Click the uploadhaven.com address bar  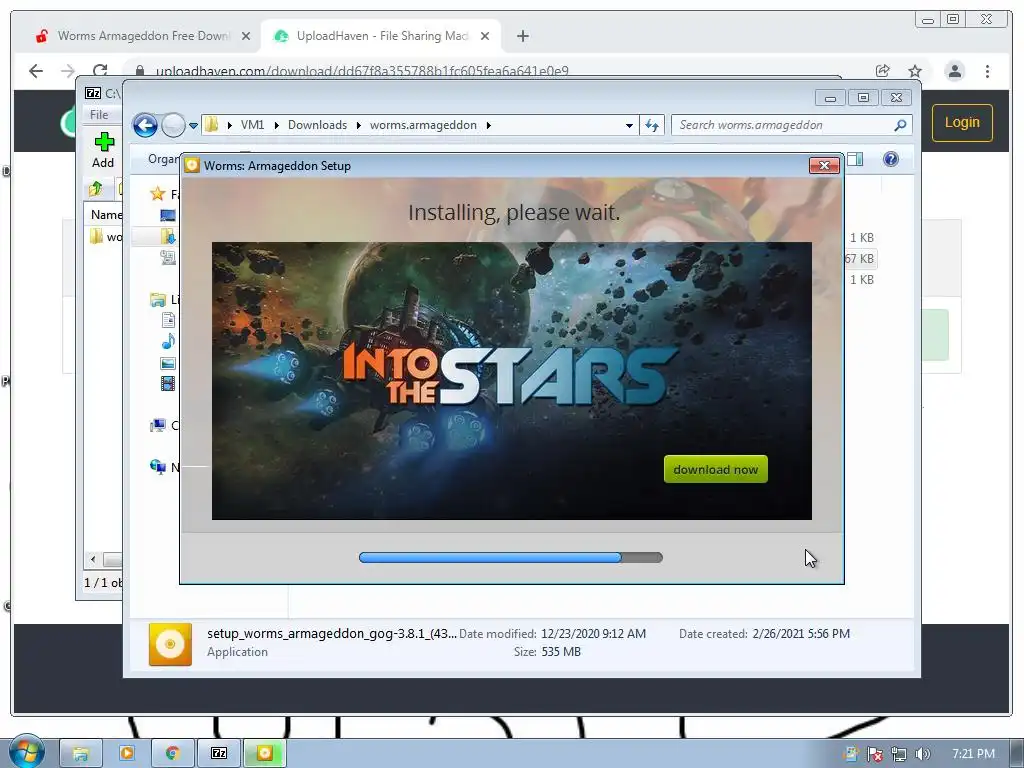tap(362, 71)
